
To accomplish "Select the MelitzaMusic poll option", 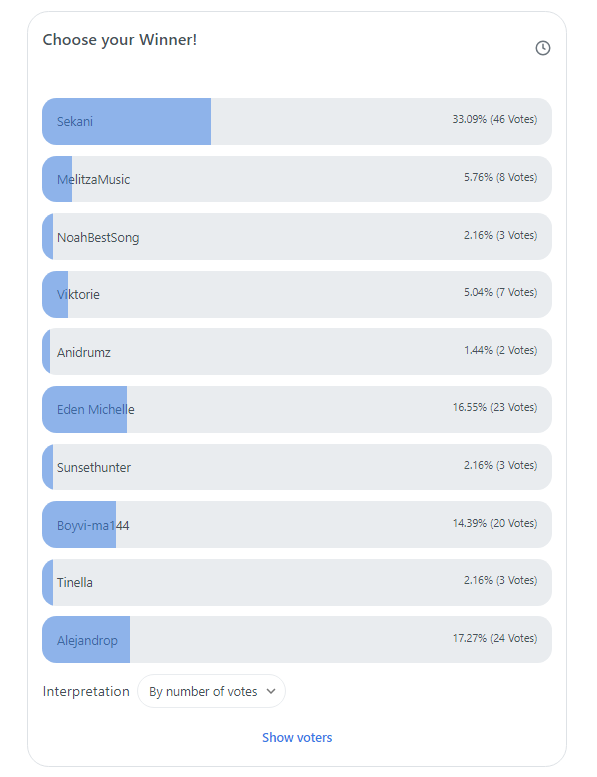I will [x=297, y=179].
